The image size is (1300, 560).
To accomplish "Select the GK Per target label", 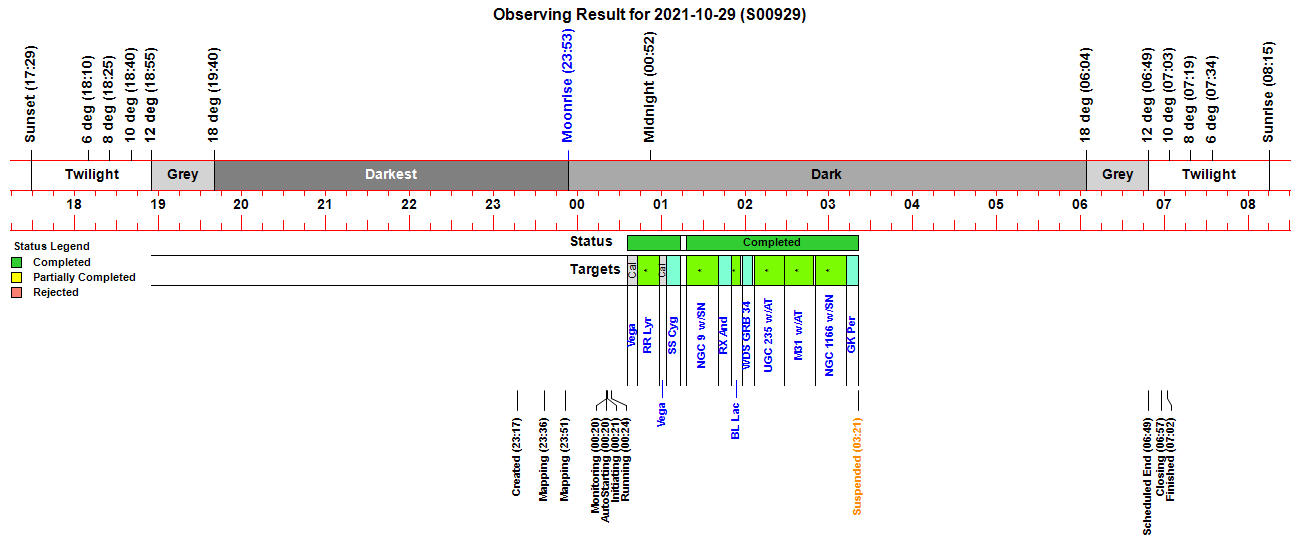I will coord(852,337).
